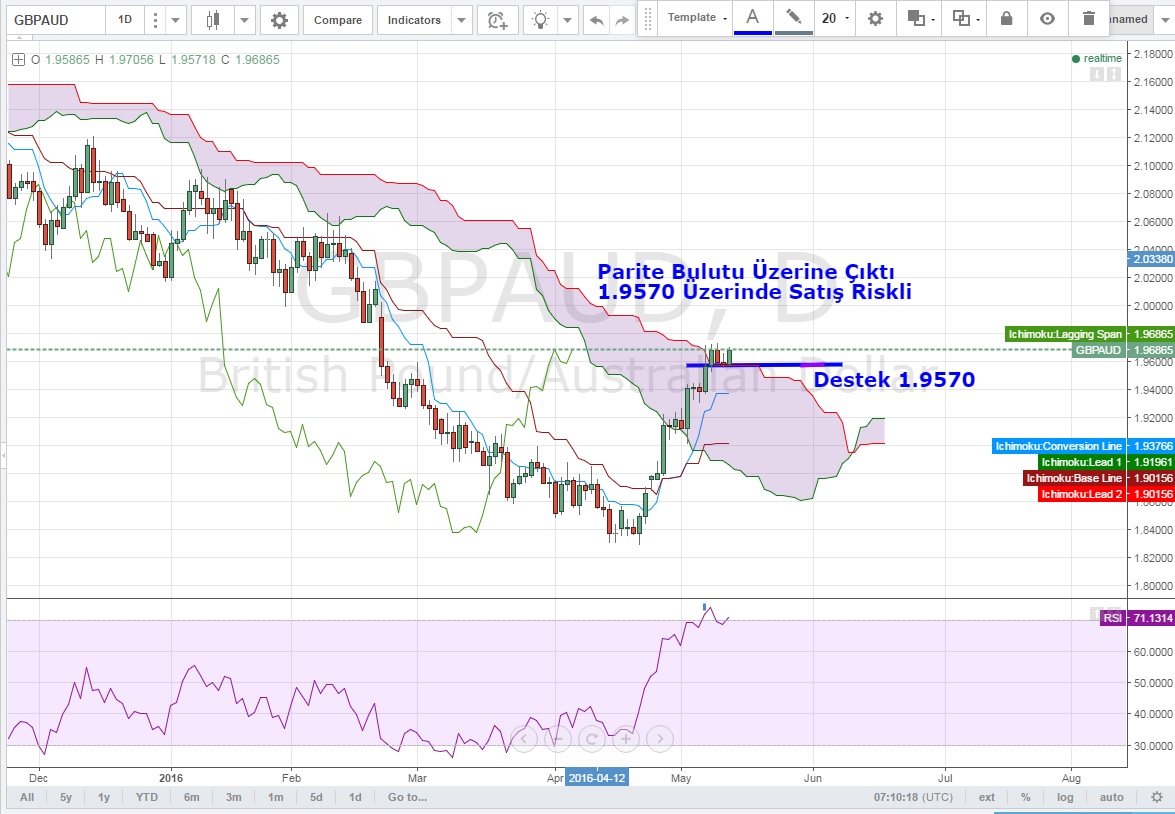Screen dimensions: 1175x814
Task: Click the candlestick chart style icon
Action: [212, 20]
